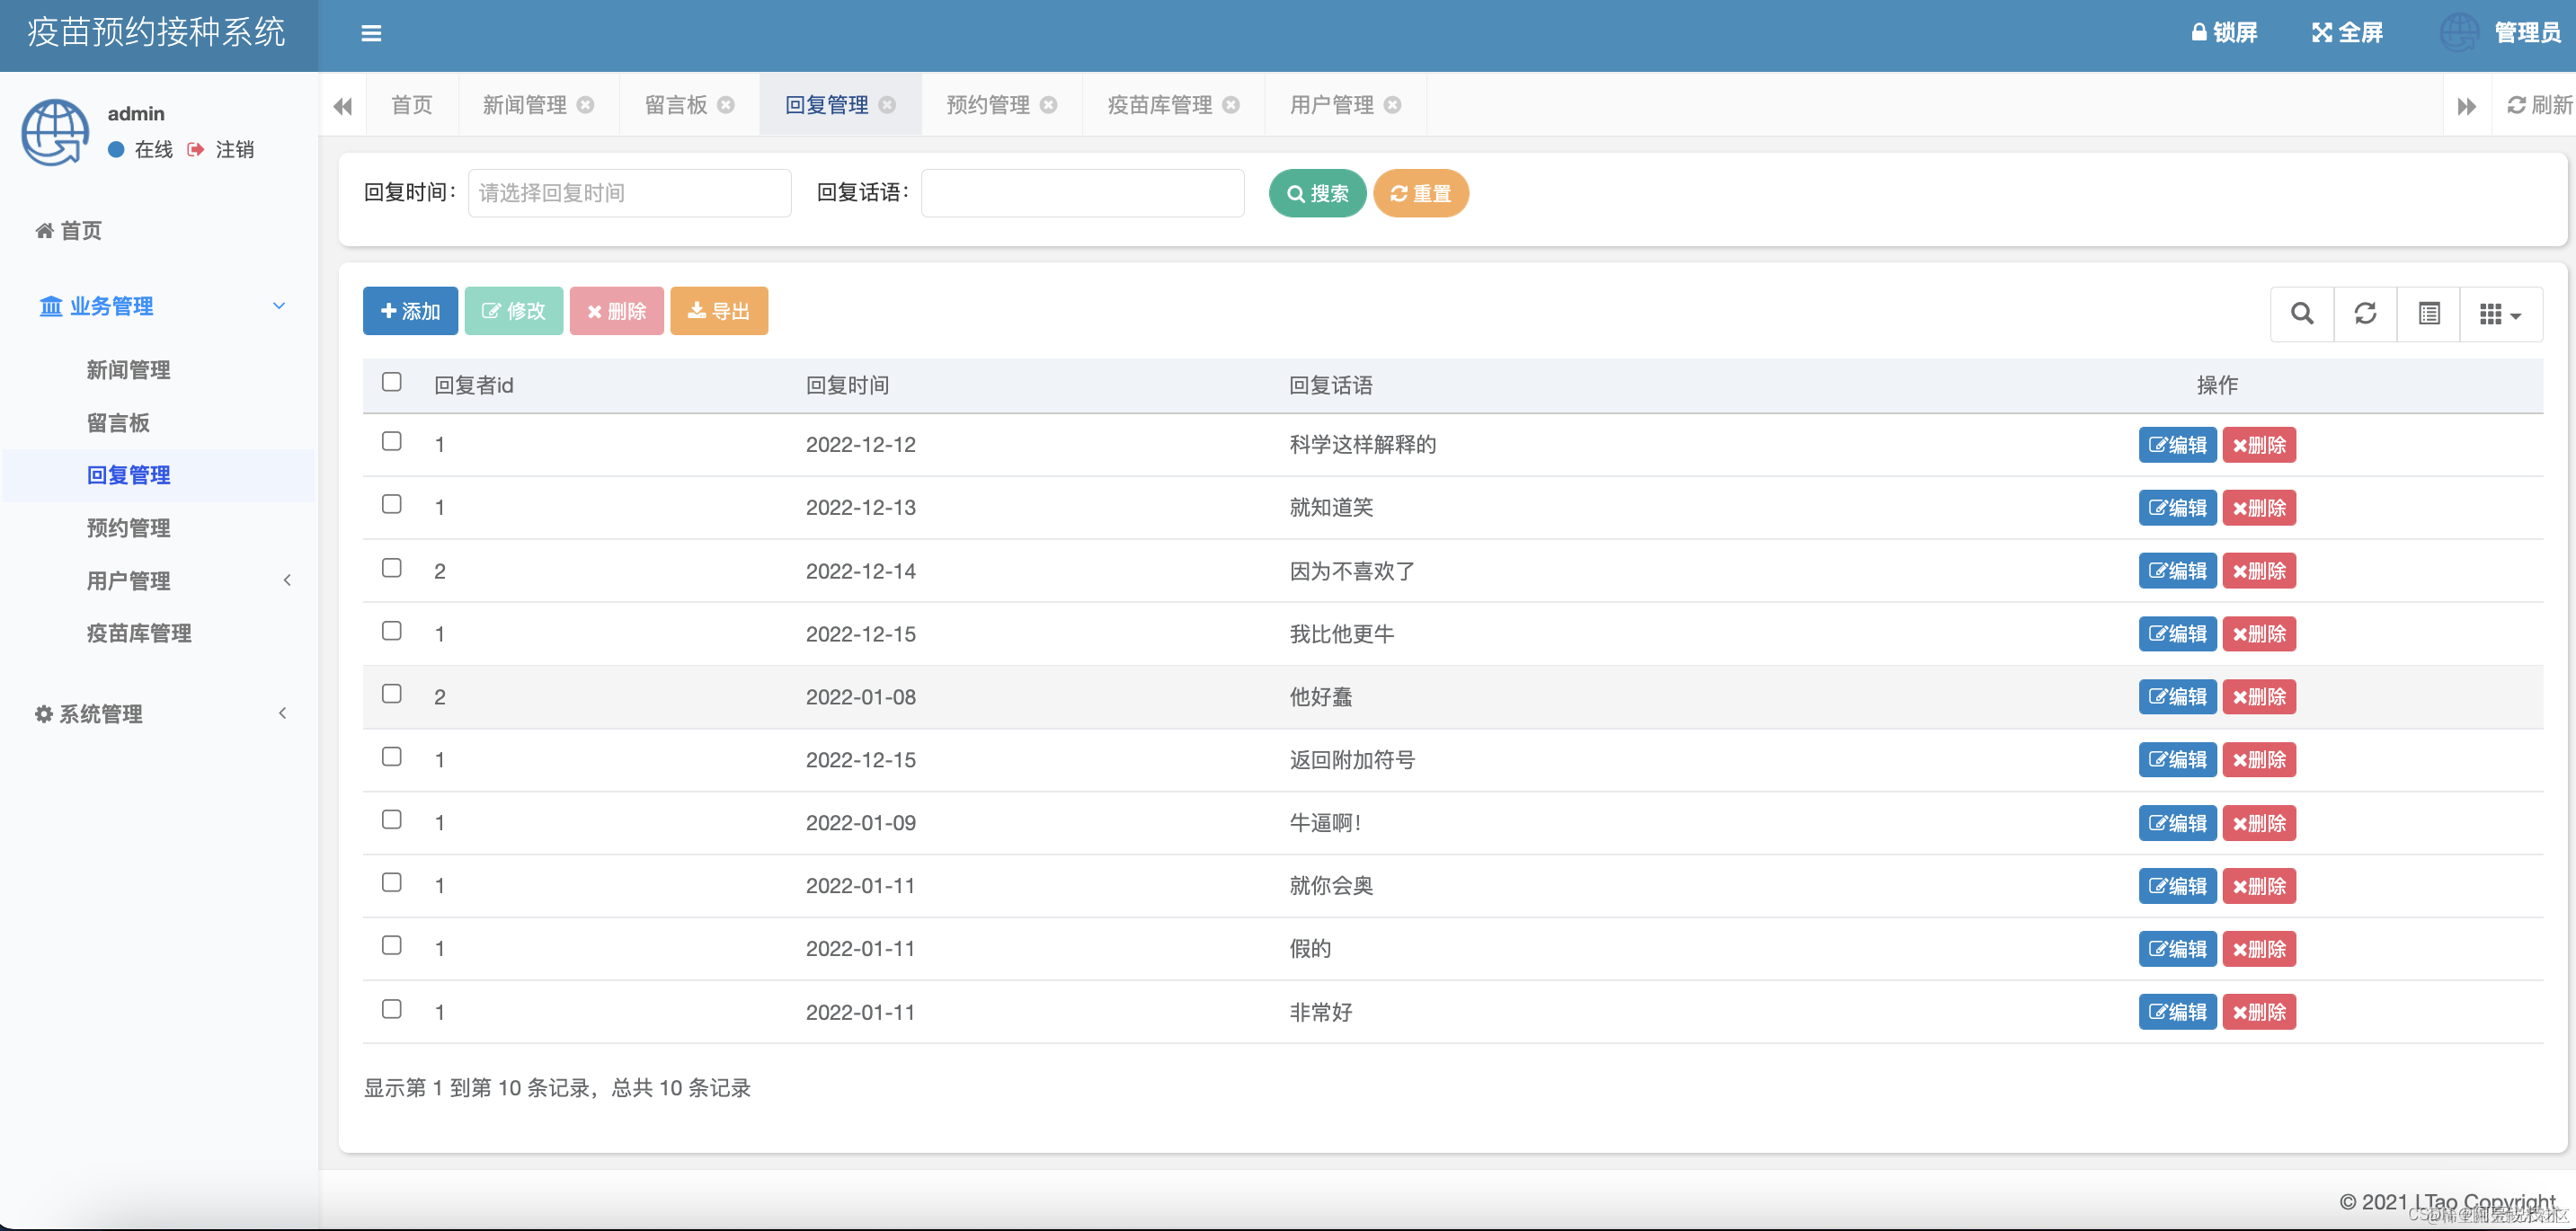This screenshot has height=1231, width=2576.
Task: Click the 回复时间 date input field
Action: coord(629,193)
